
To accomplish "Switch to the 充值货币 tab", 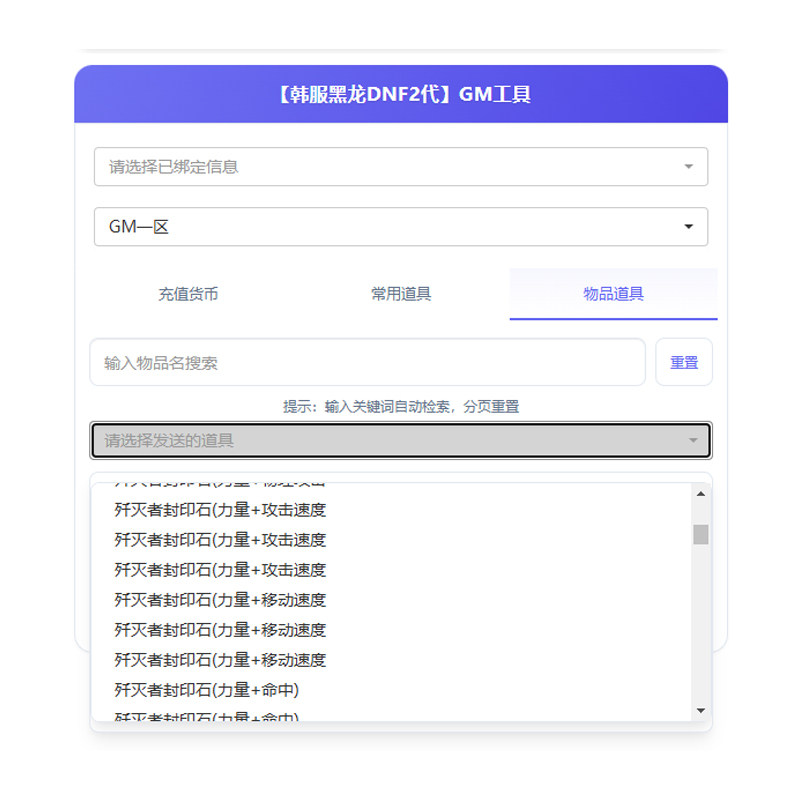I will [188, 294].
